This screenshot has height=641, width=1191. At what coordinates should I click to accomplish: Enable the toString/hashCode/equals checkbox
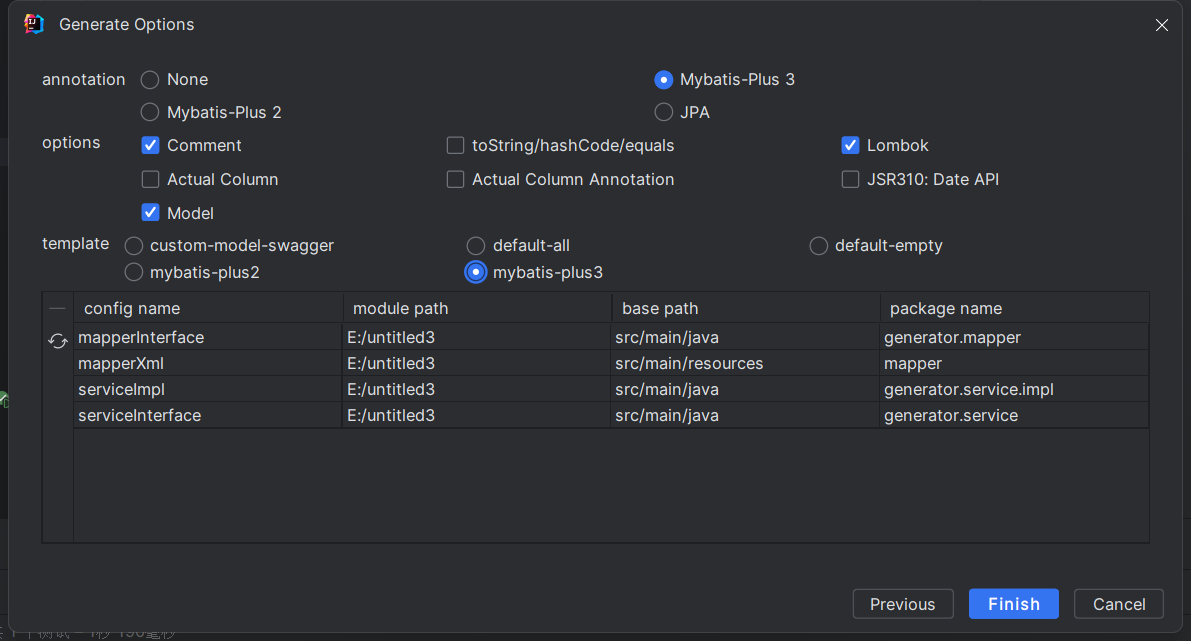click(x=455, y=145)
